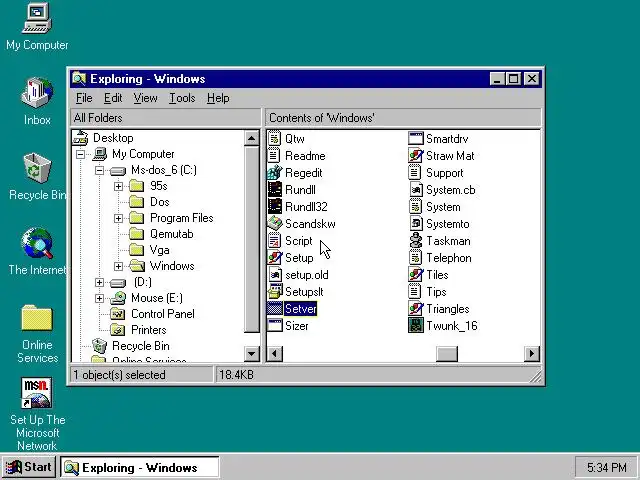Image resolution: width=640 pixels, height=480 pixels.
Task: Select the Setver file icon
Action: tap(274, 309)
